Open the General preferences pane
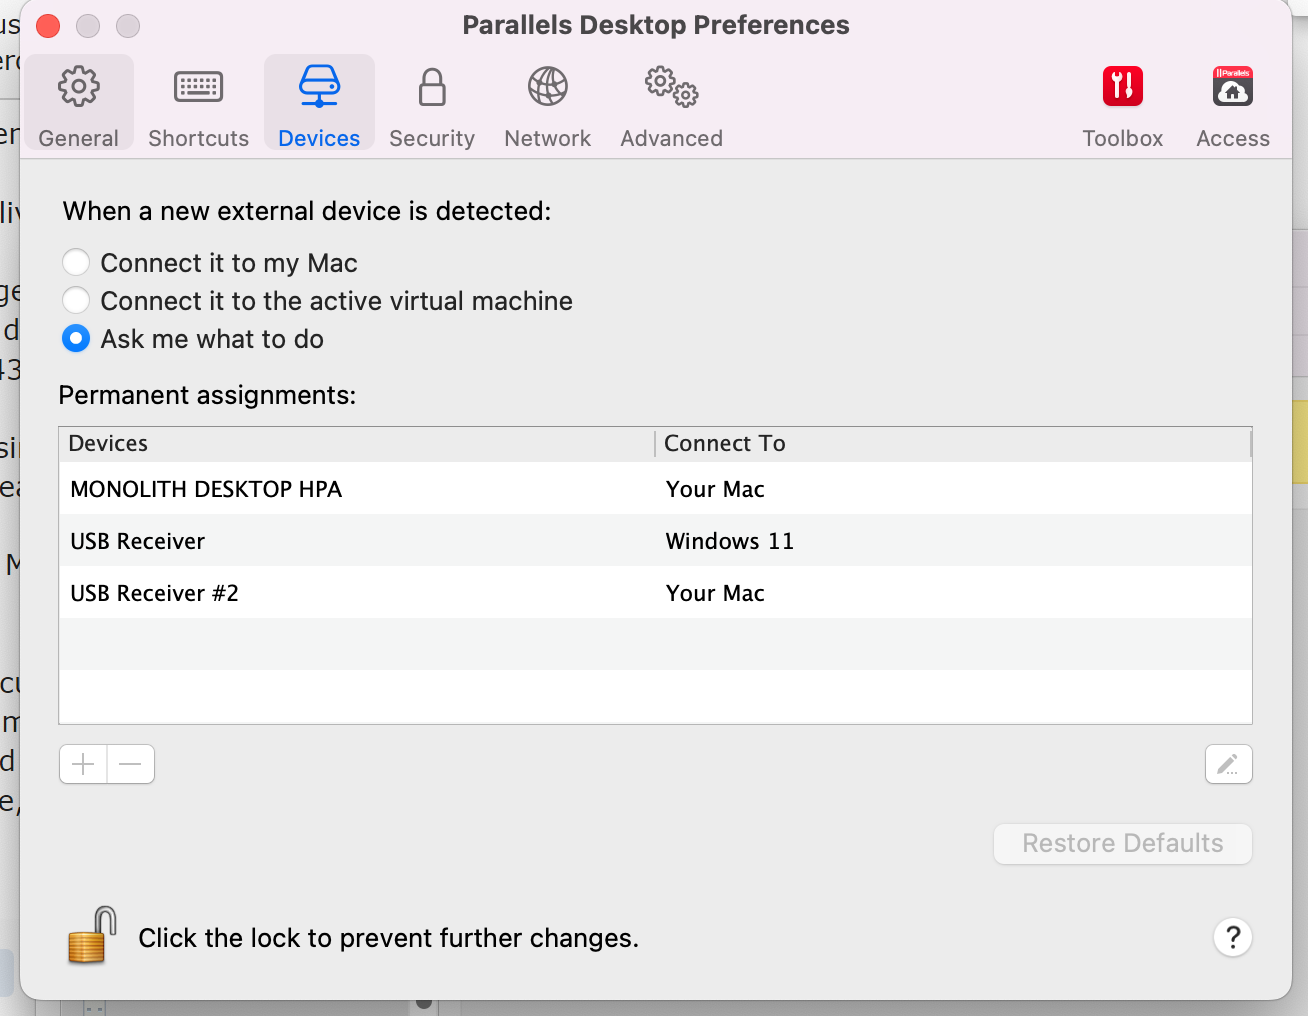This screenshot has height=1016, width=1308. pos(79,104)
